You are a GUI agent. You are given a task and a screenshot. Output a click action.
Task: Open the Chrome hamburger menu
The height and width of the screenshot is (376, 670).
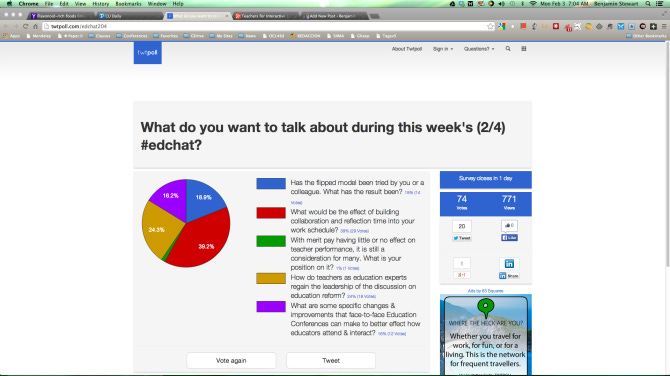tap(664, 26)
